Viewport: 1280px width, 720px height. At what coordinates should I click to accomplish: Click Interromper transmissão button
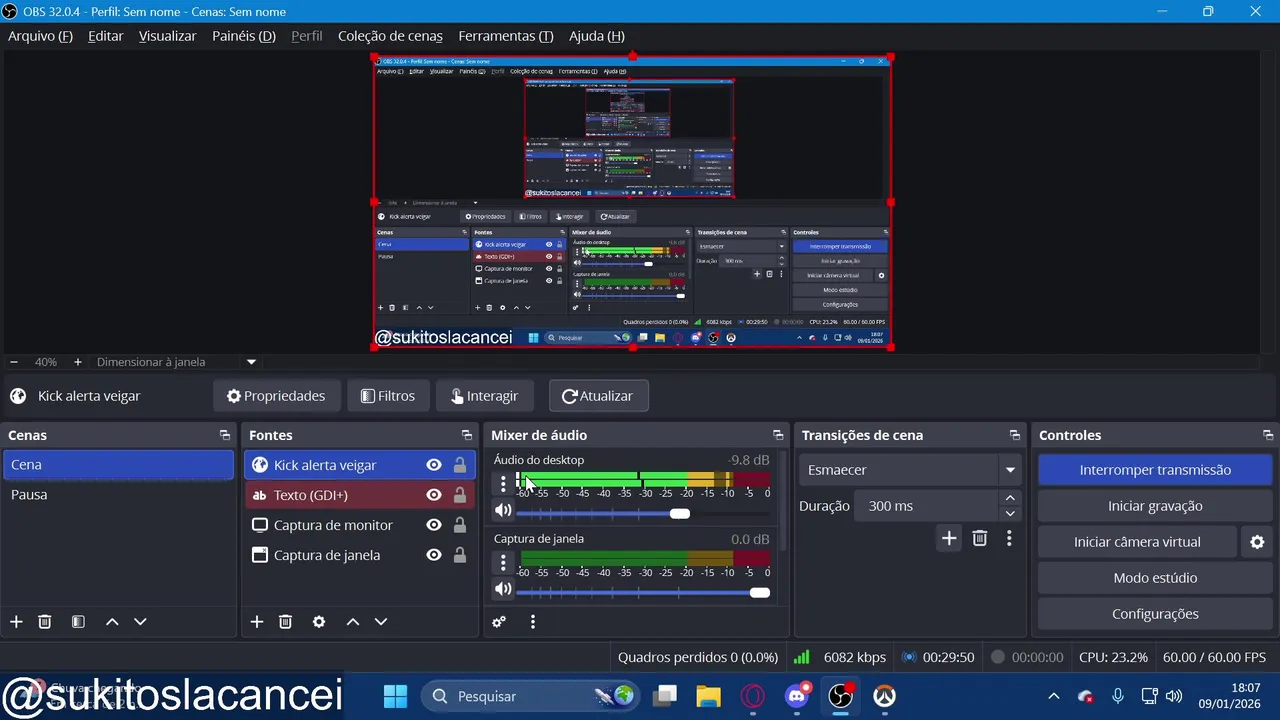[1155, 470]
